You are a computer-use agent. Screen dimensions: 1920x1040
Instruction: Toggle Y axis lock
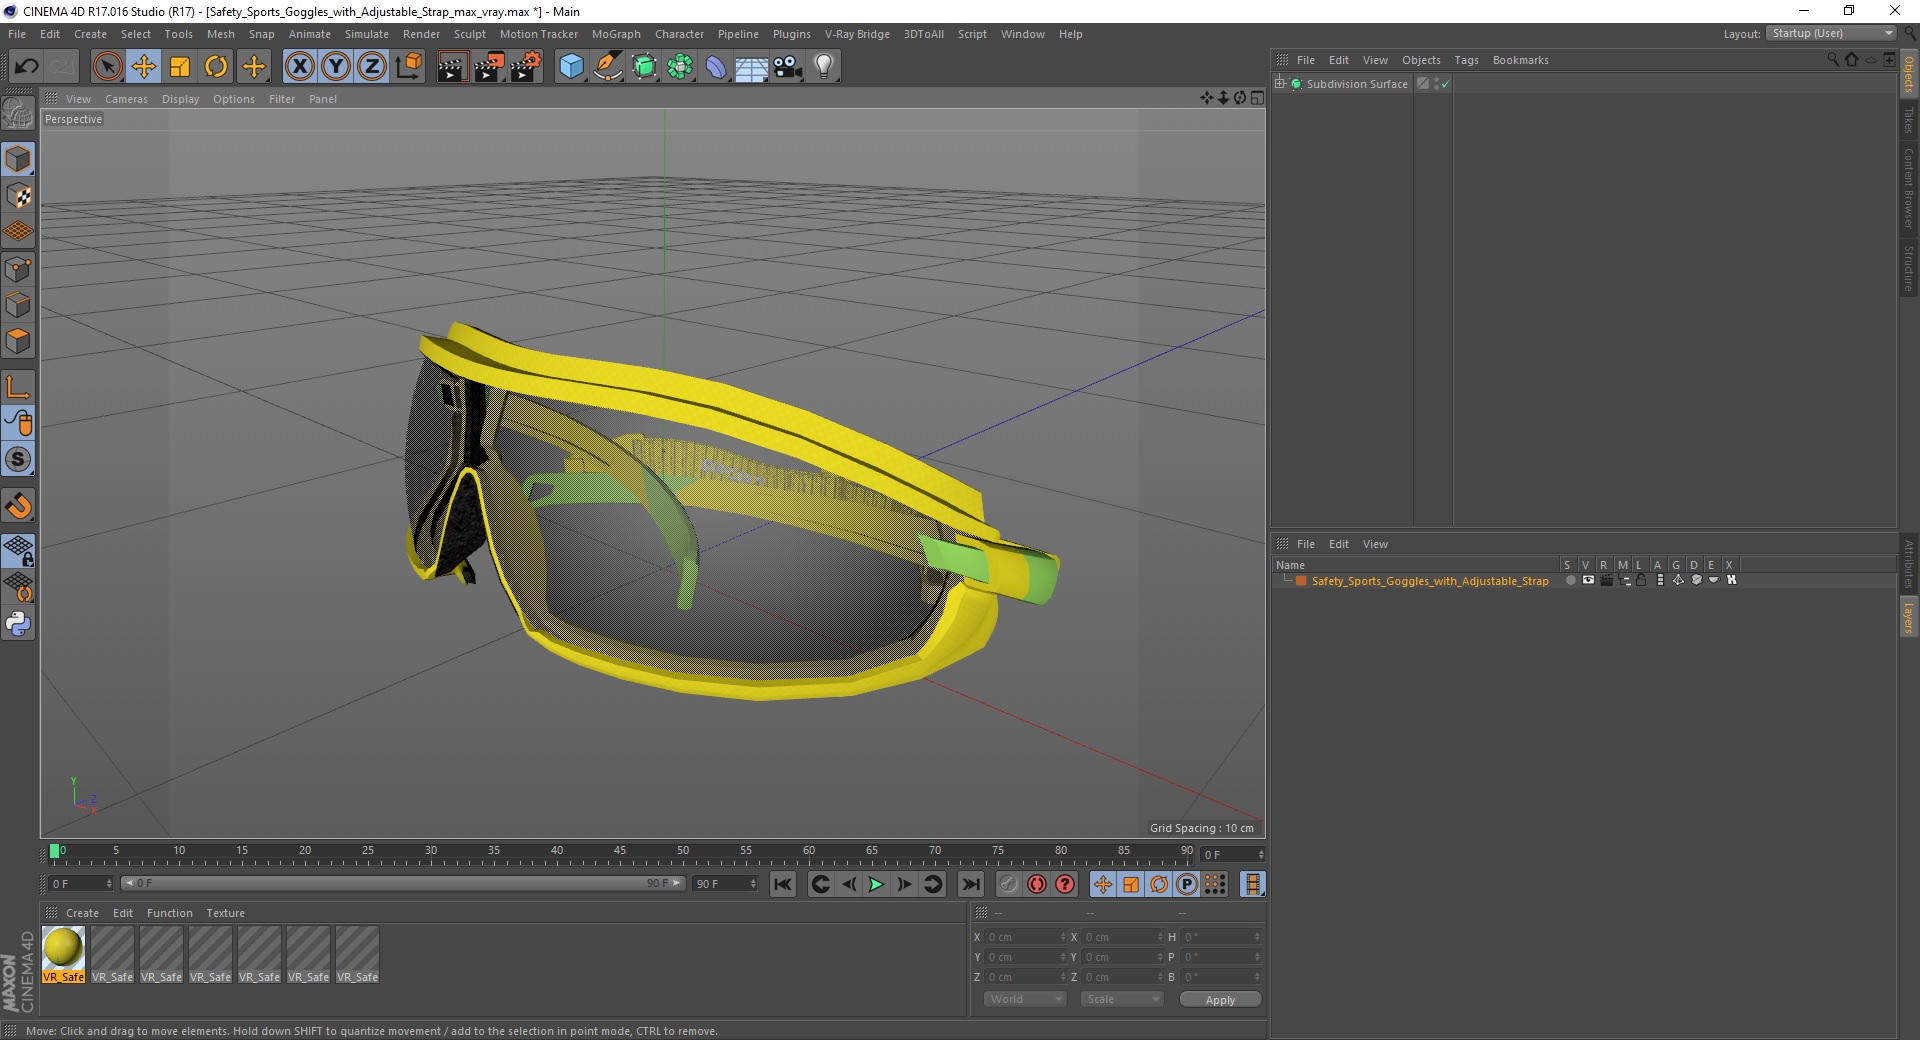pyautogui.click(x=336, y=67)
